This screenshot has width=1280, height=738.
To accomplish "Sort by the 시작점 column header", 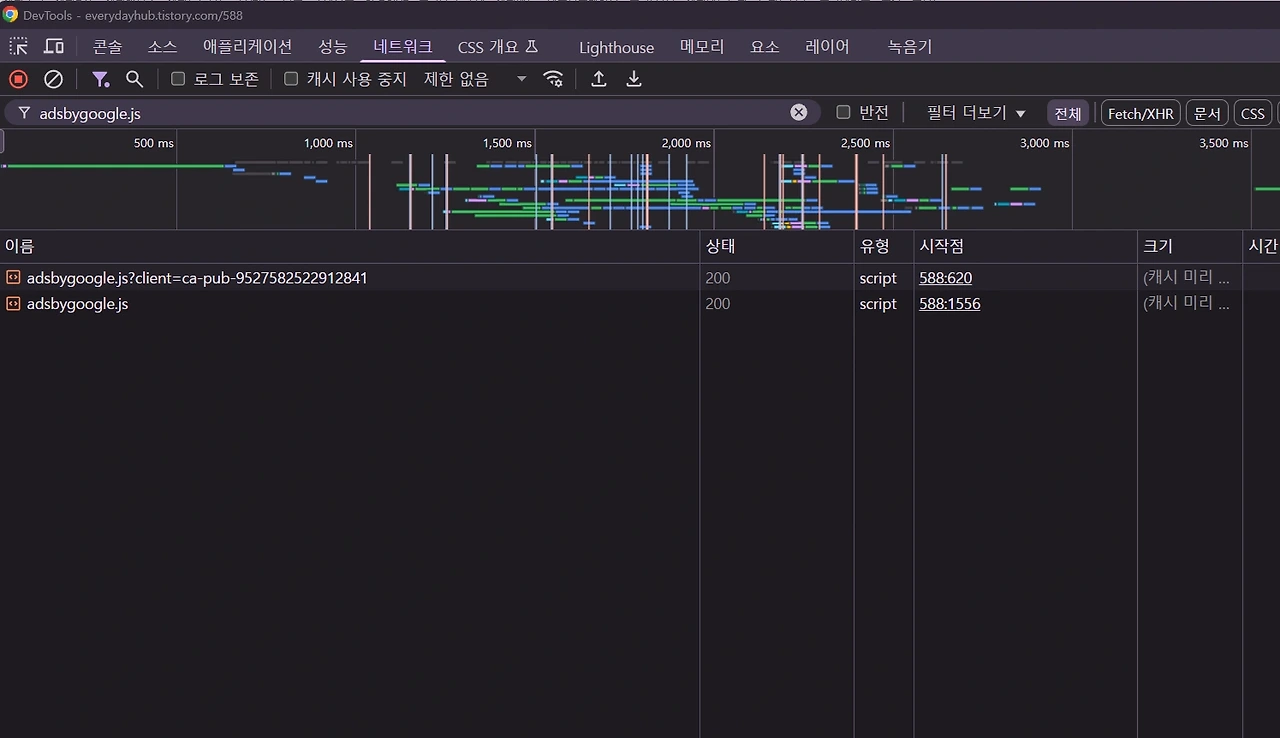I will (1025, 246).
